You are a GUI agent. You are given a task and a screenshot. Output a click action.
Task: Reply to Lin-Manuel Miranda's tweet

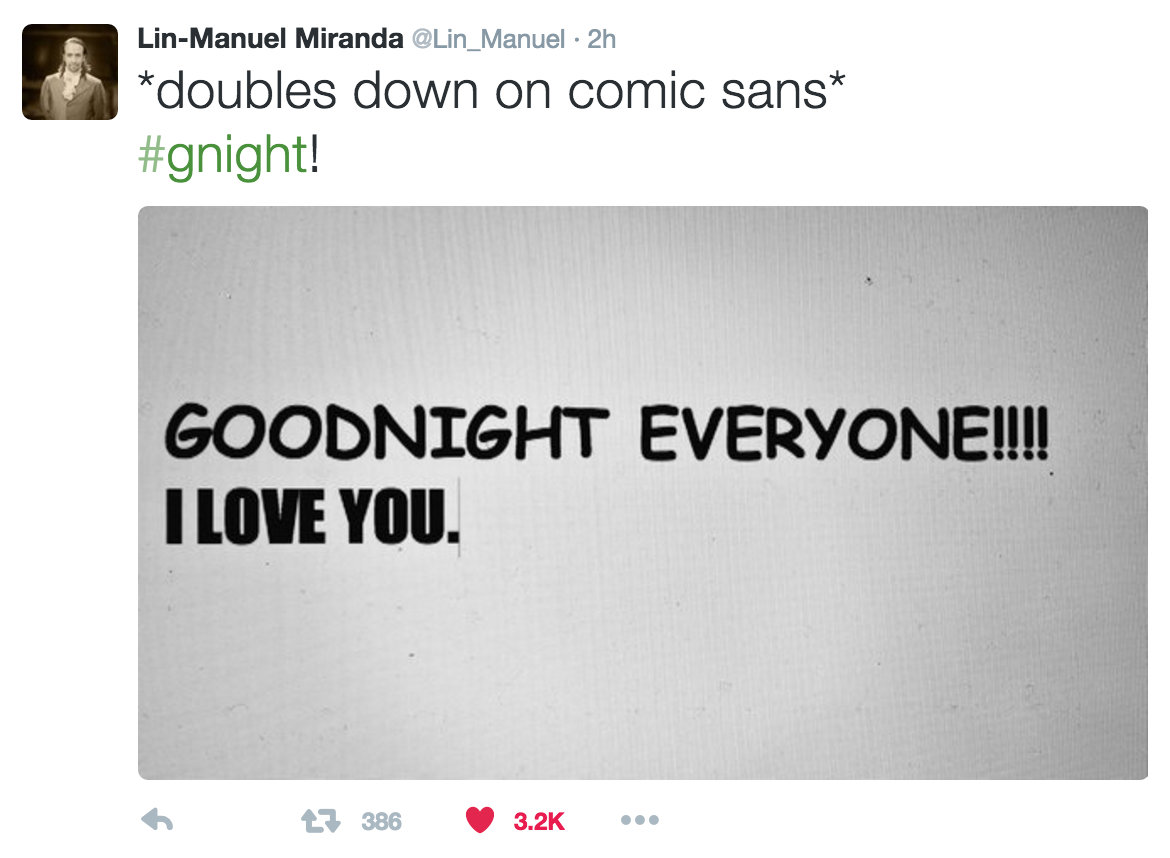158,821
